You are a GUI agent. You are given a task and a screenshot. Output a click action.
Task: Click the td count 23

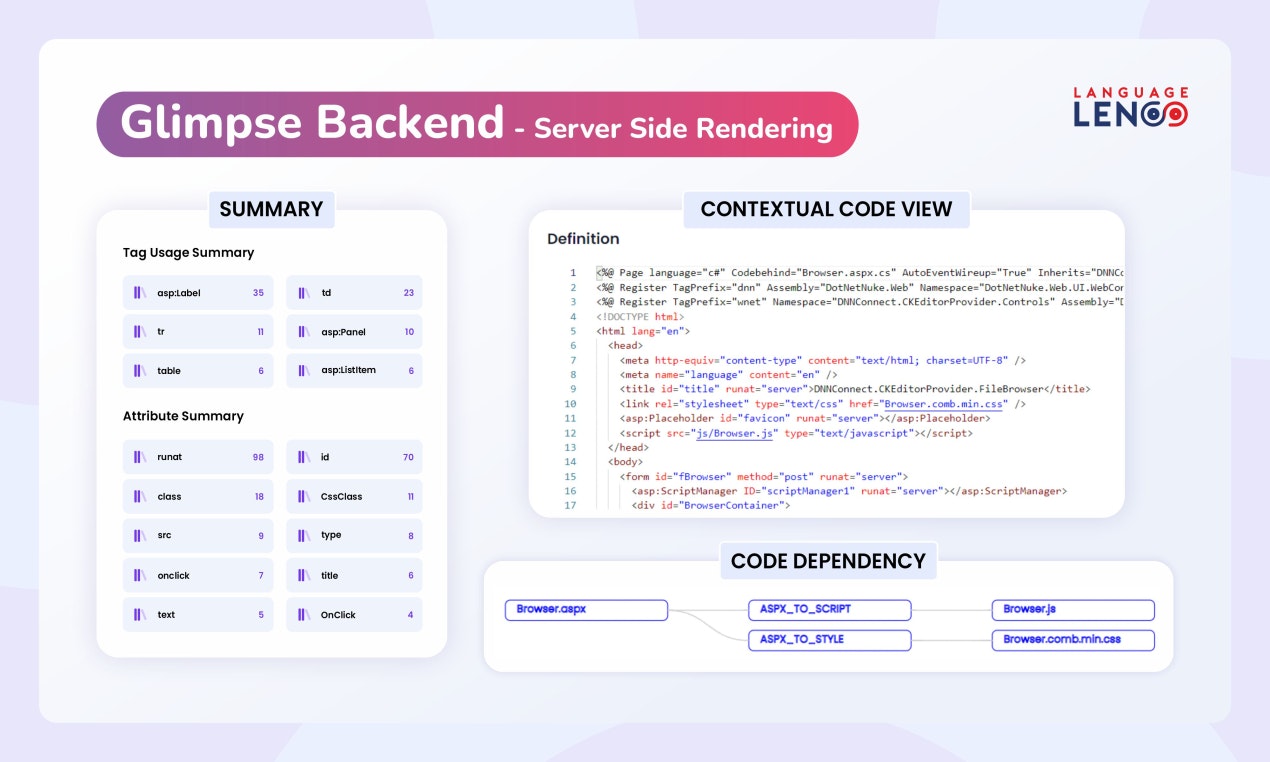[x=408, y=293]
